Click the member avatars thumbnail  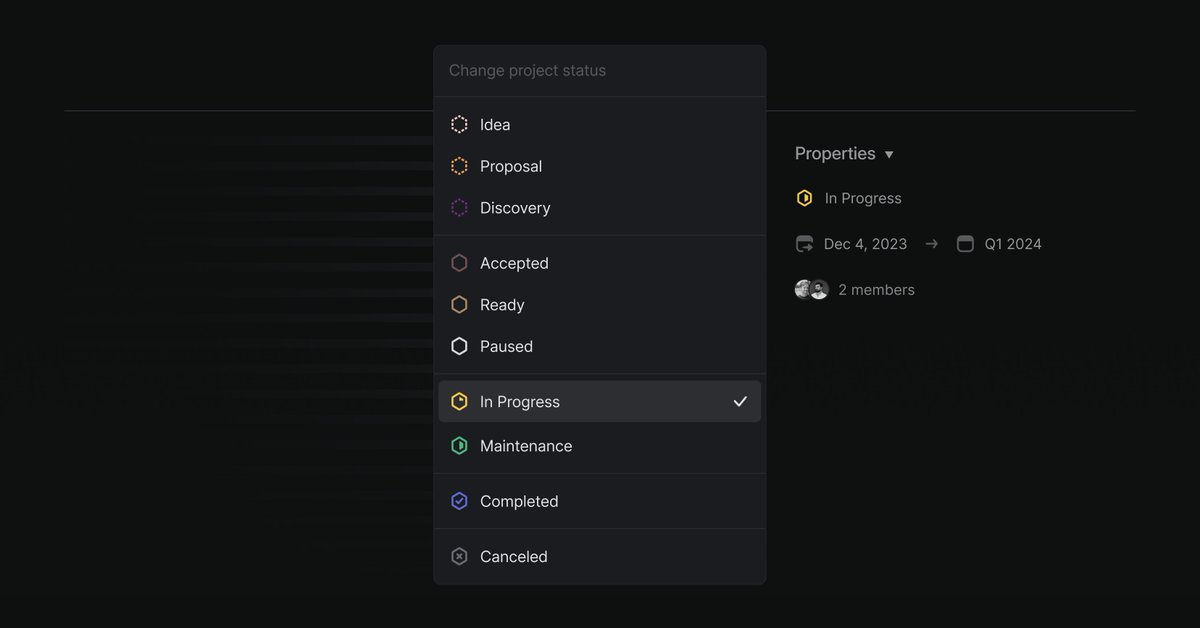click(811, 290)
